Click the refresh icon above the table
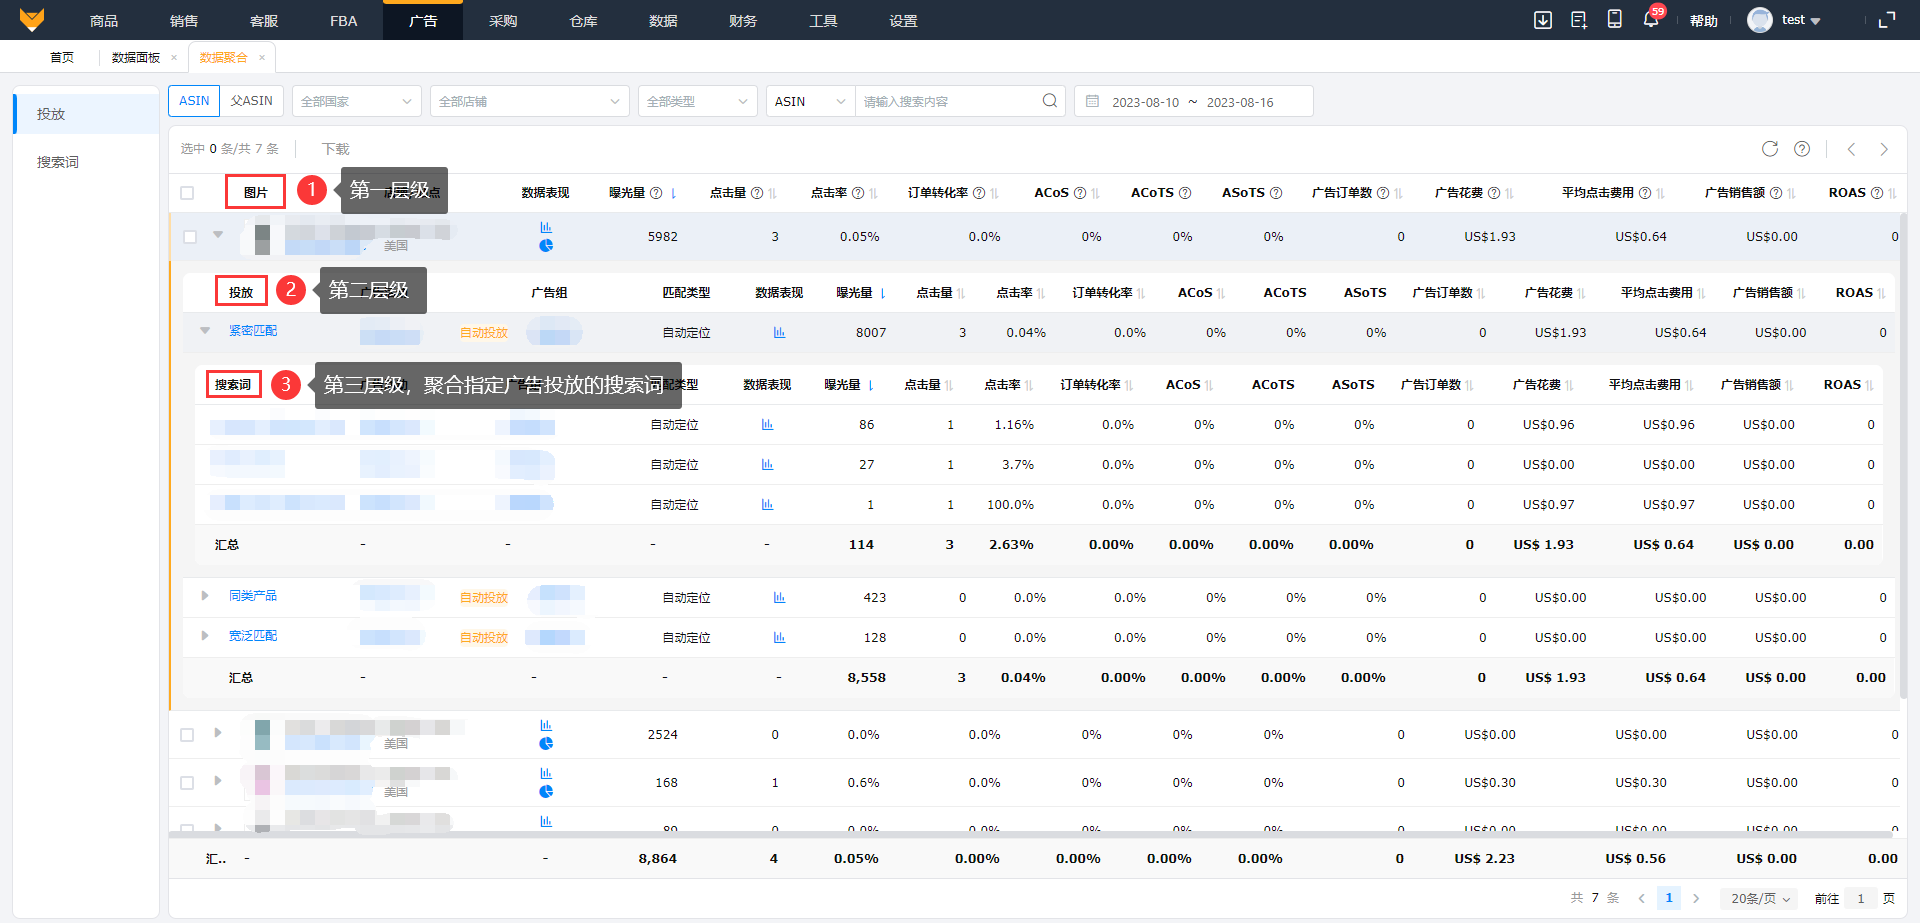The width and height of the screenshot is (1920, 923). (x=1769, y=149)
